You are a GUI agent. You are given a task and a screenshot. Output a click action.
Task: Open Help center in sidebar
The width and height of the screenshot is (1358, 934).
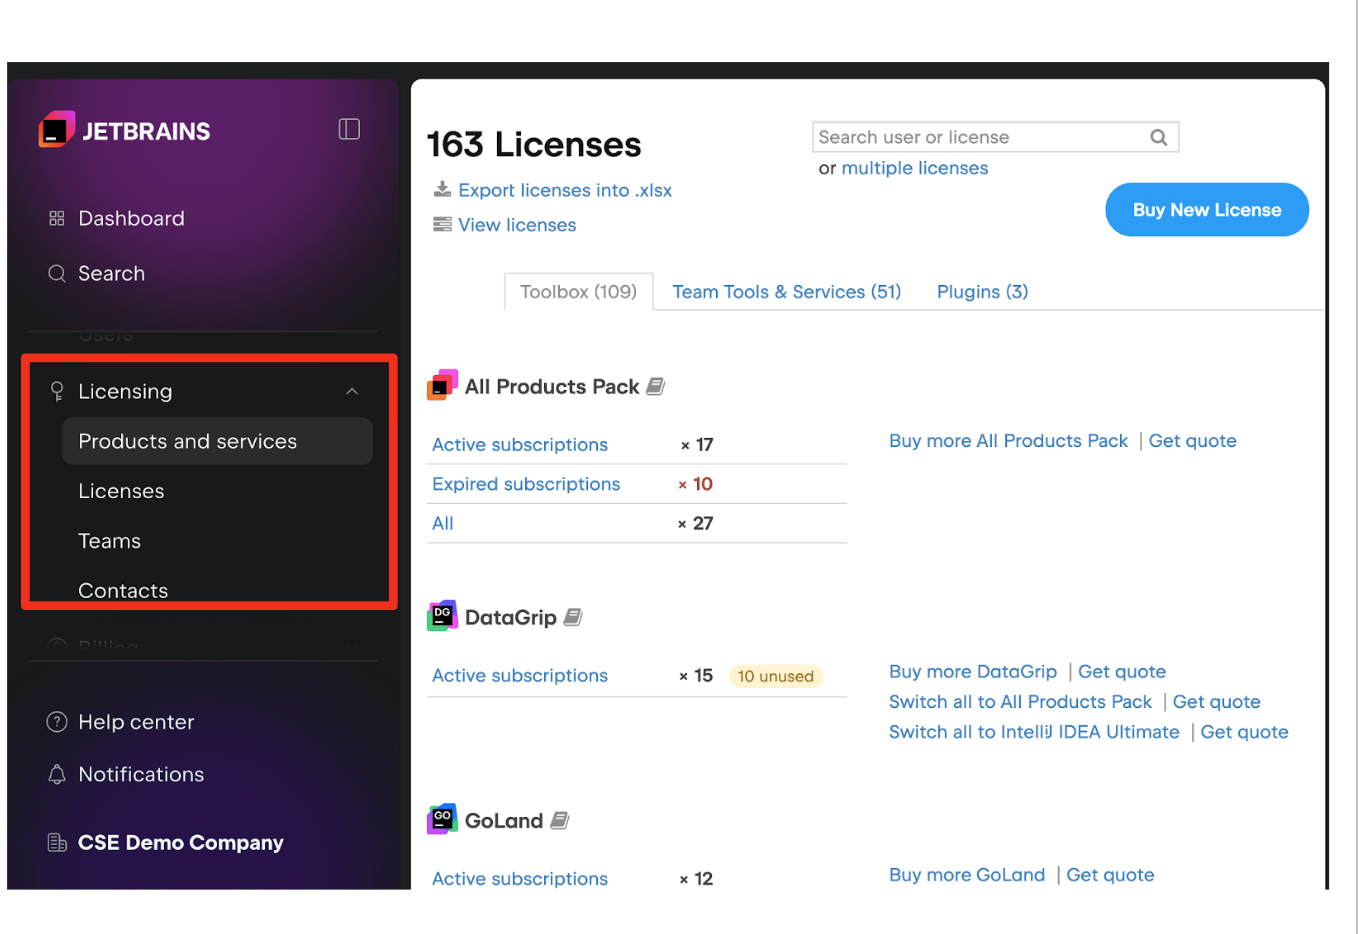coord(136,722)
